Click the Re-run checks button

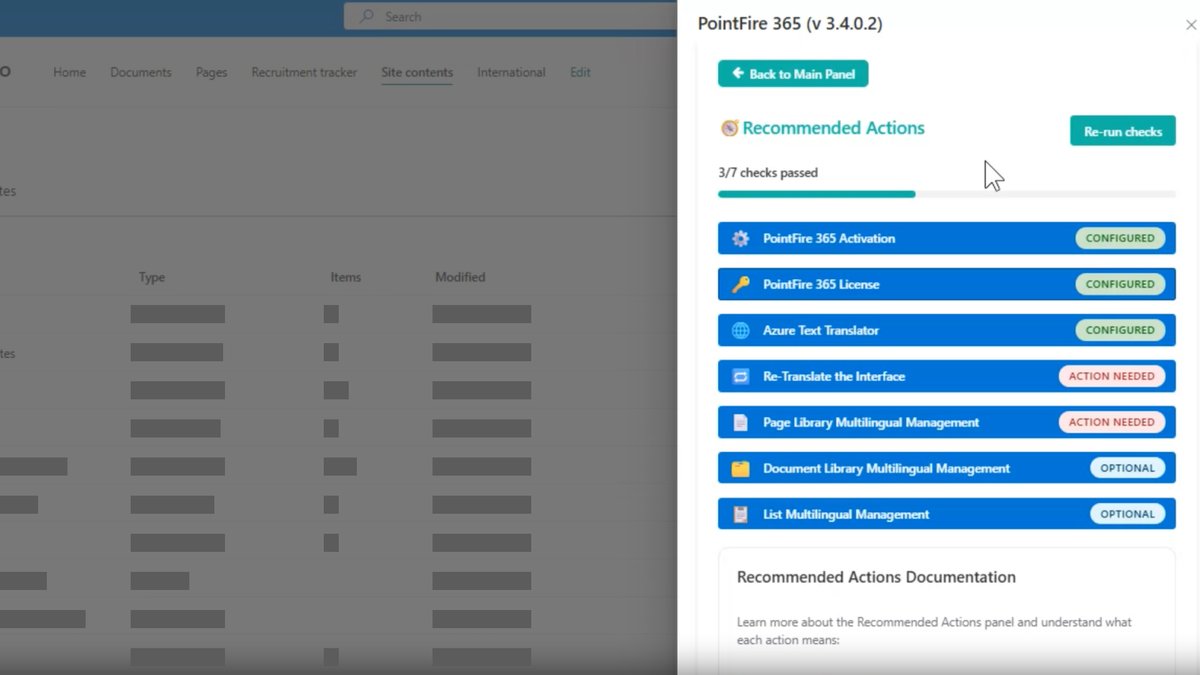point(1123,131)
